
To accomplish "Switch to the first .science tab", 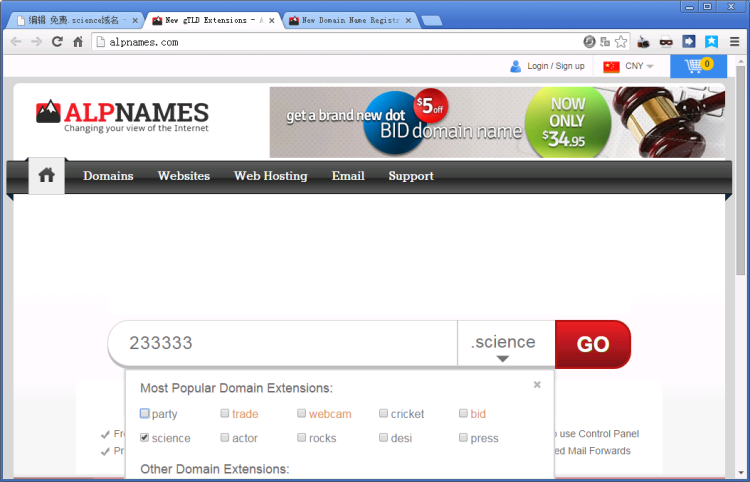I will tap(72, 20).
